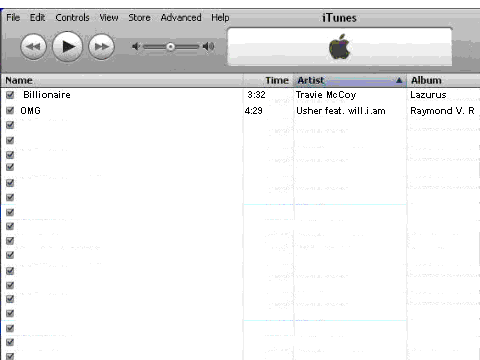
Task: Sort by the Name column header
Action: point(122,80)
